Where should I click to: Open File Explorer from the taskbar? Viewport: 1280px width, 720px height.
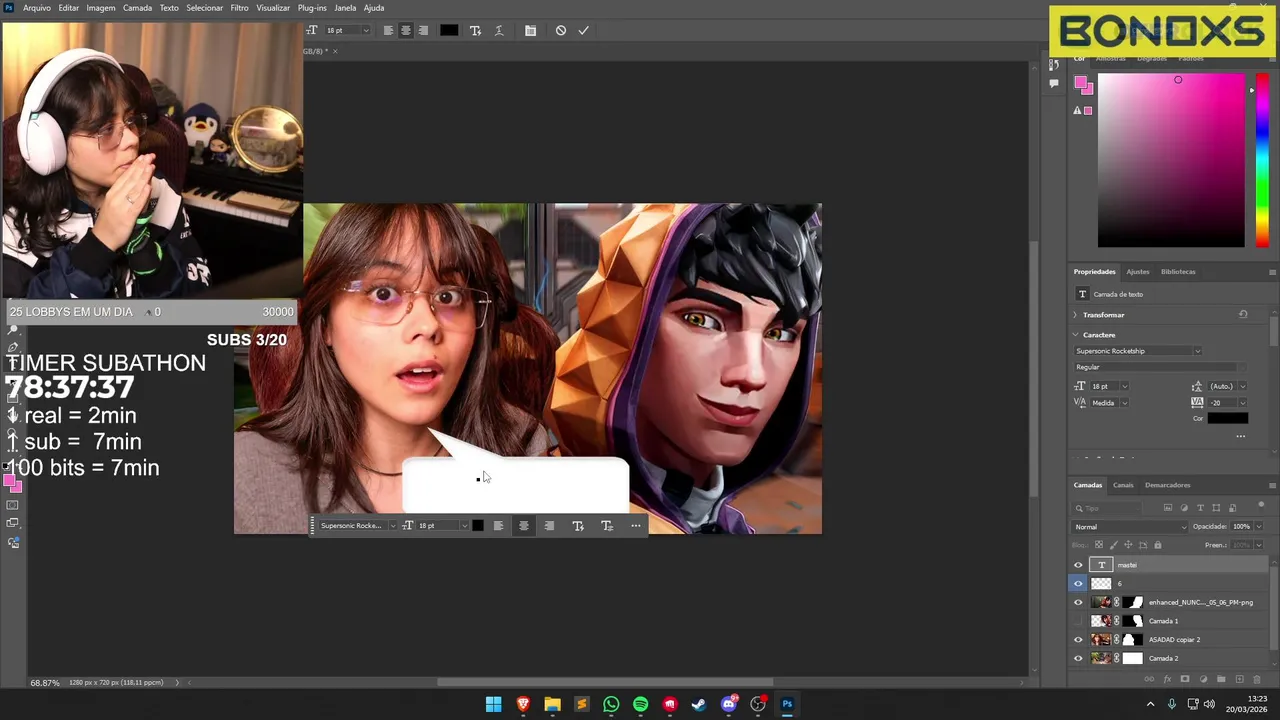pos(552,704)
